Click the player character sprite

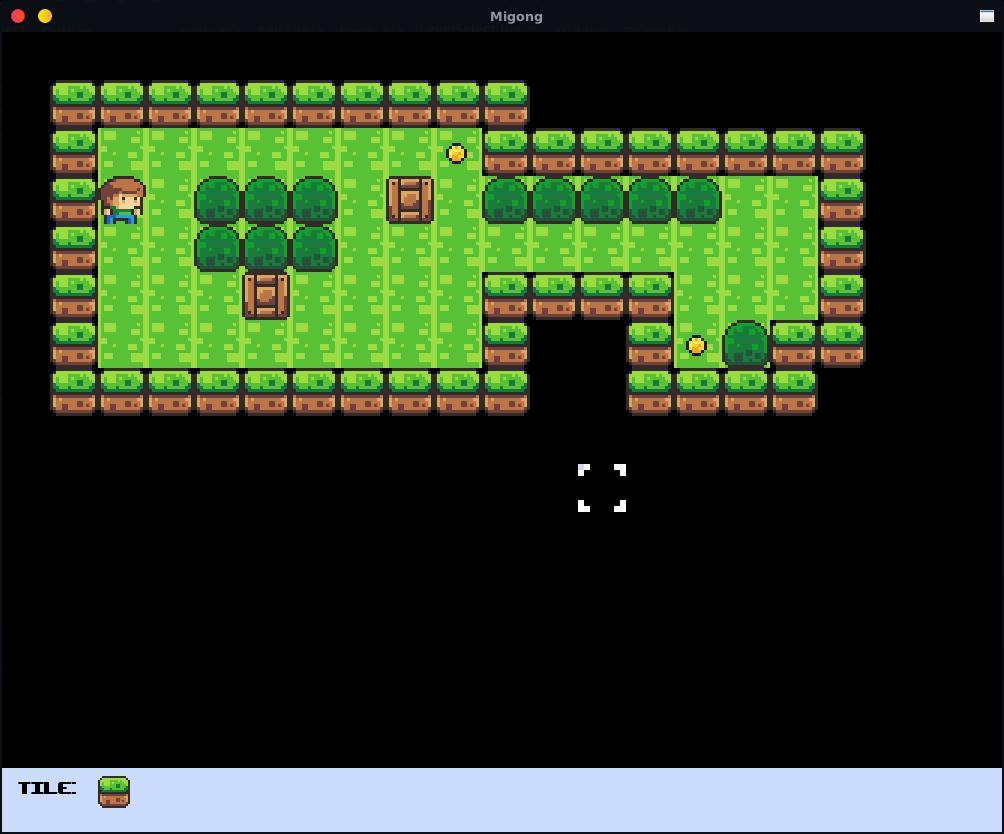click(x=122, y=200)
